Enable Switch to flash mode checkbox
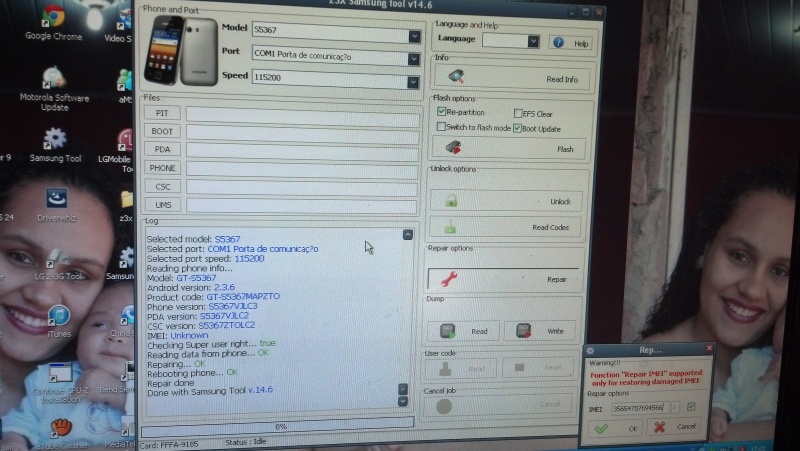This screenshot has height=451, width=800. pos(441,127)
